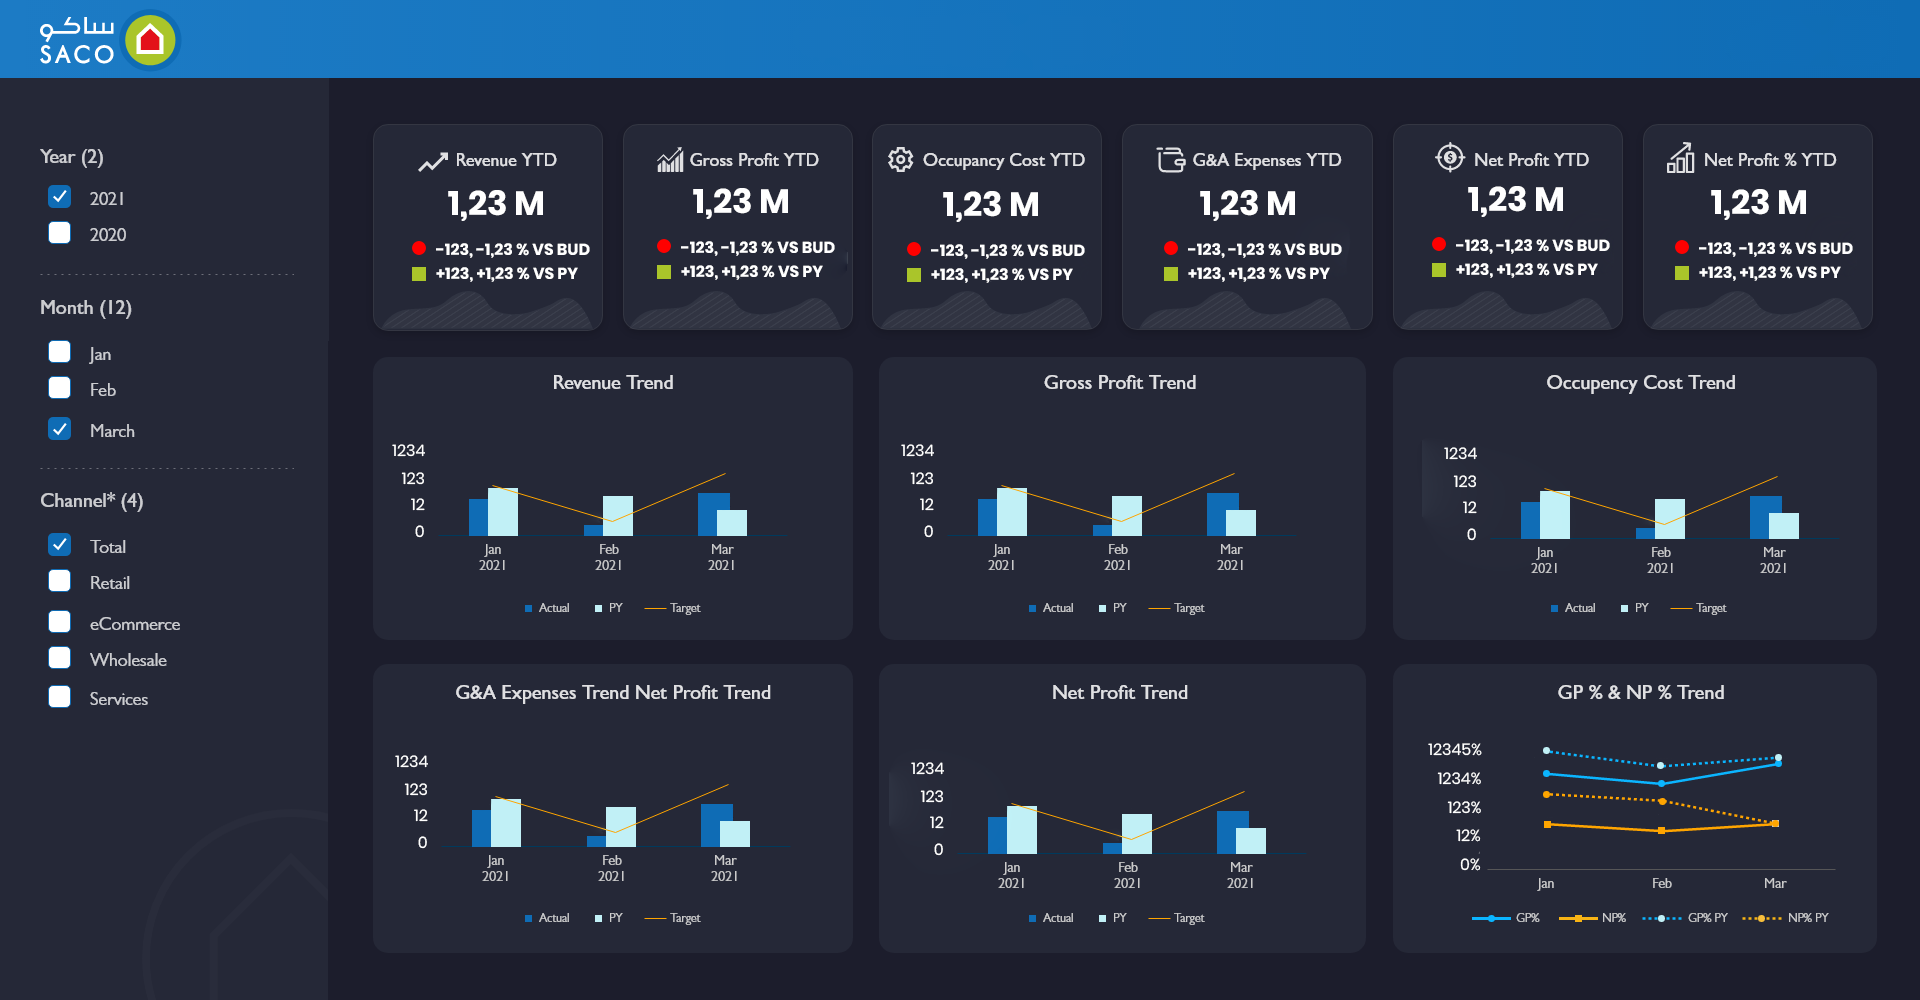Click PY legend swatch in Gross Profit Trend
The height and width of the screenshot is (1000, 1920).
tap(1102, 608)
